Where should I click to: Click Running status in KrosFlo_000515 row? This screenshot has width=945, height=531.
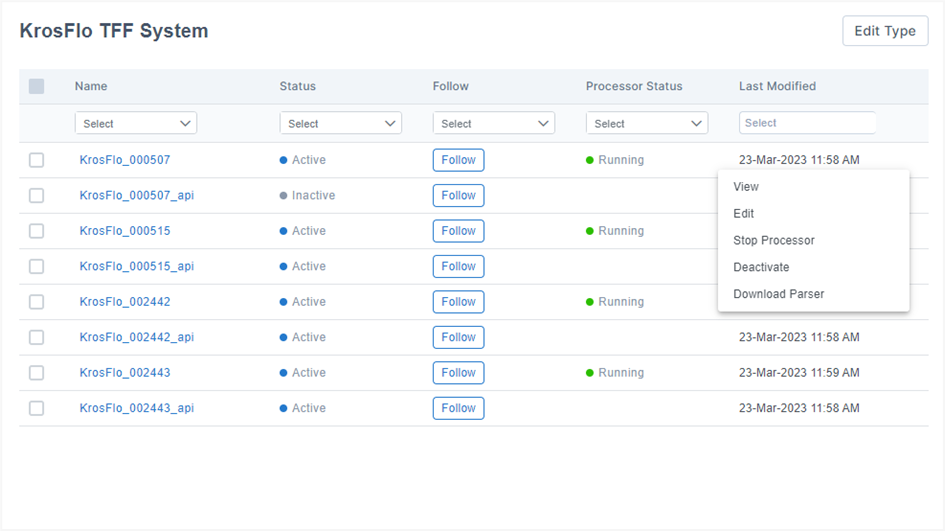coord(615,231)
